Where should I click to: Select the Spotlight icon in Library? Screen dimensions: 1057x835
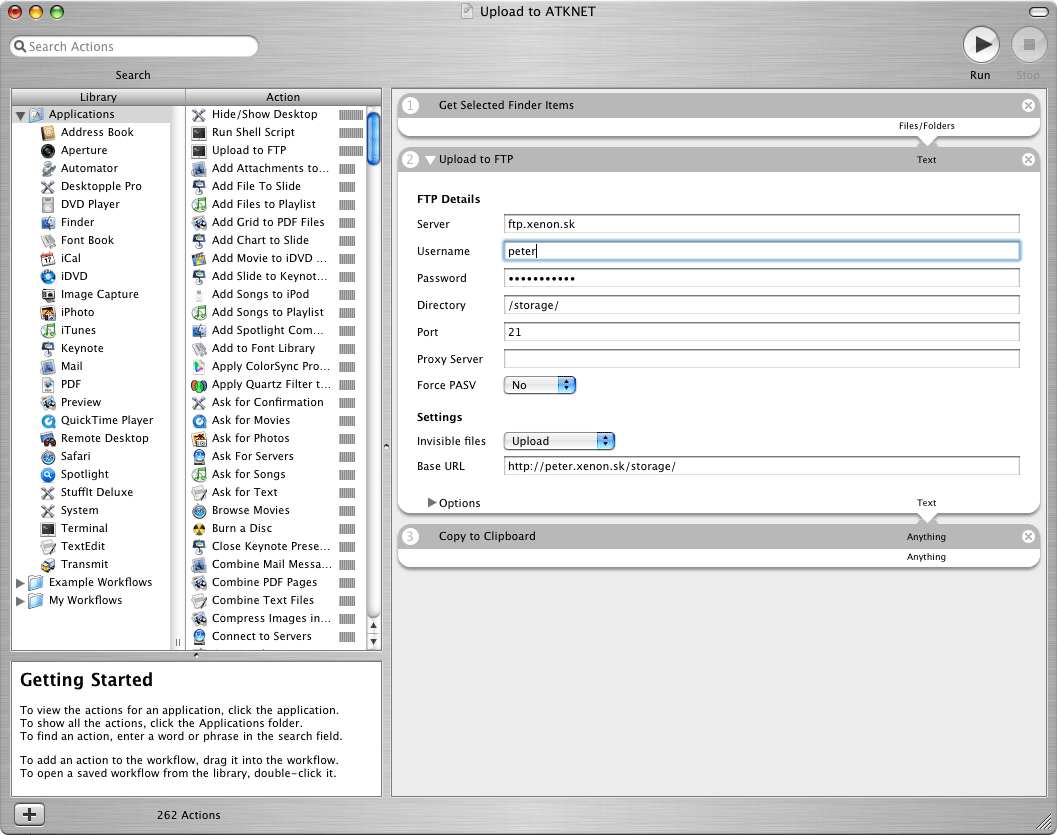point(48,474)
